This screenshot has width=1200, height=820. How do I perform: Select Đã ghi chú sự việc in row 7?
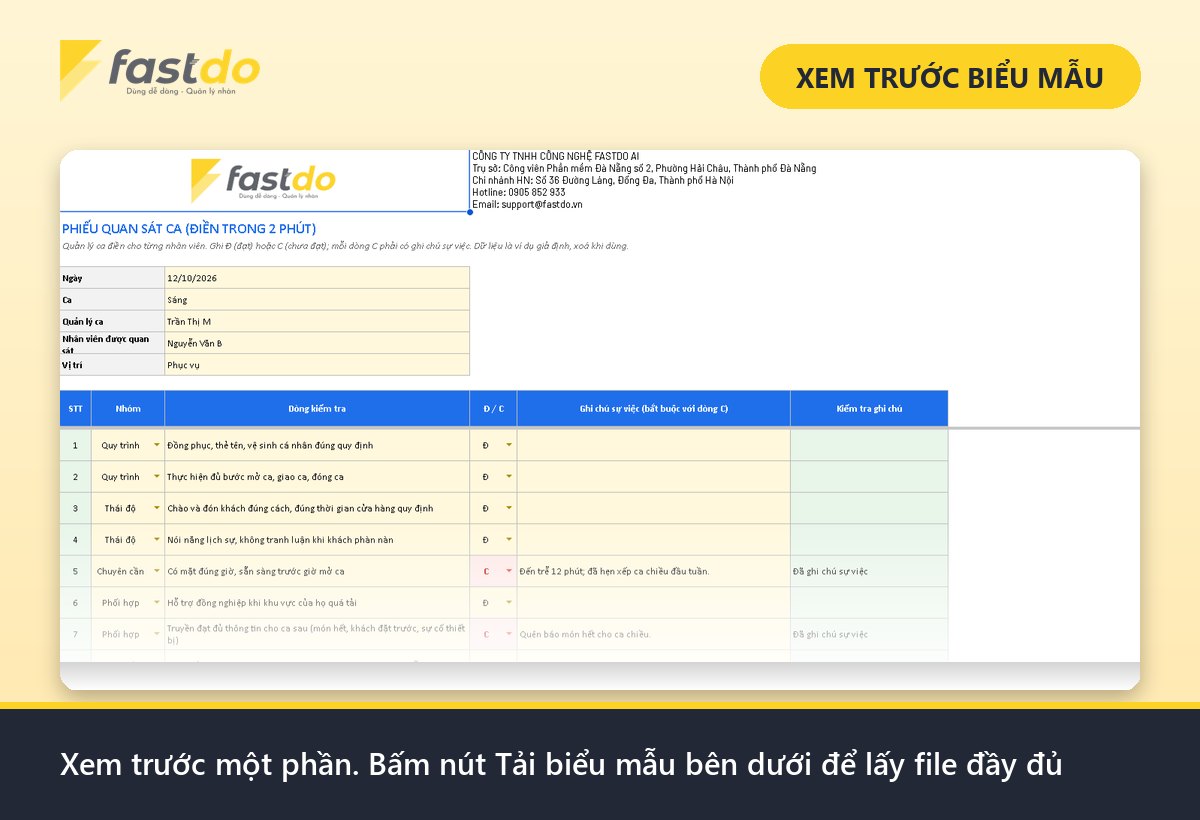[869, 634]
